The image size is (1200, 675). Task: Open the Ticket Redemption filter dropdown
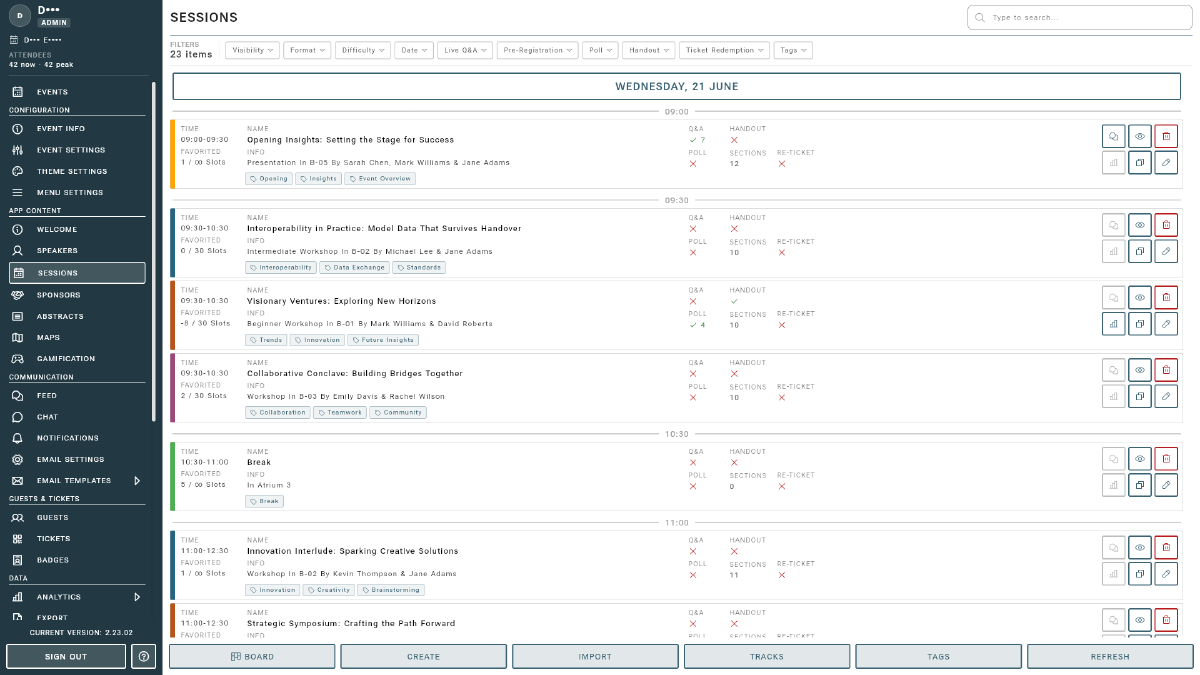(x=725, y=50)
